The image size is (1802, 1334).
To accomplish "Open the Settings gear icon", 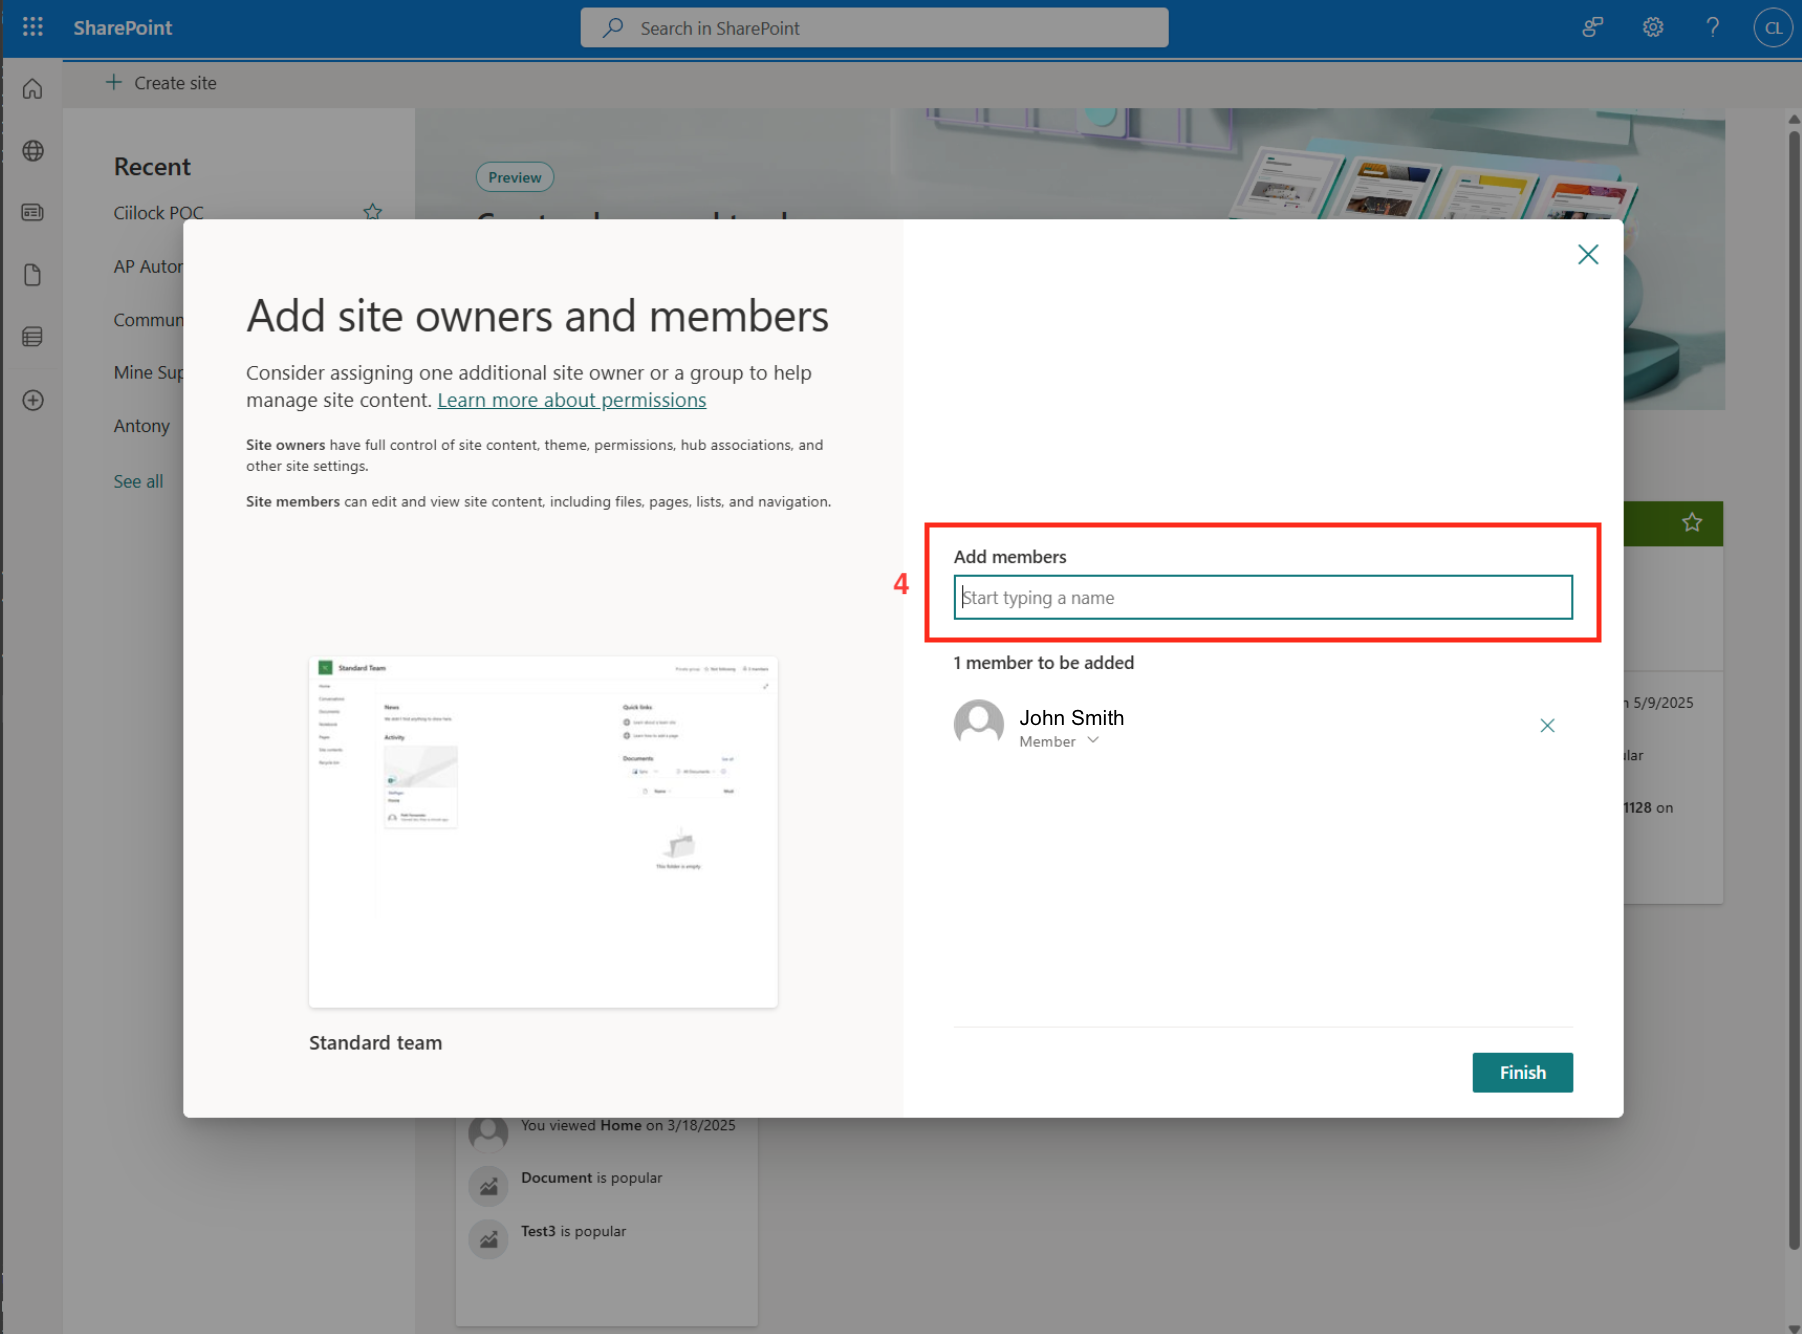I will 1652,27.
